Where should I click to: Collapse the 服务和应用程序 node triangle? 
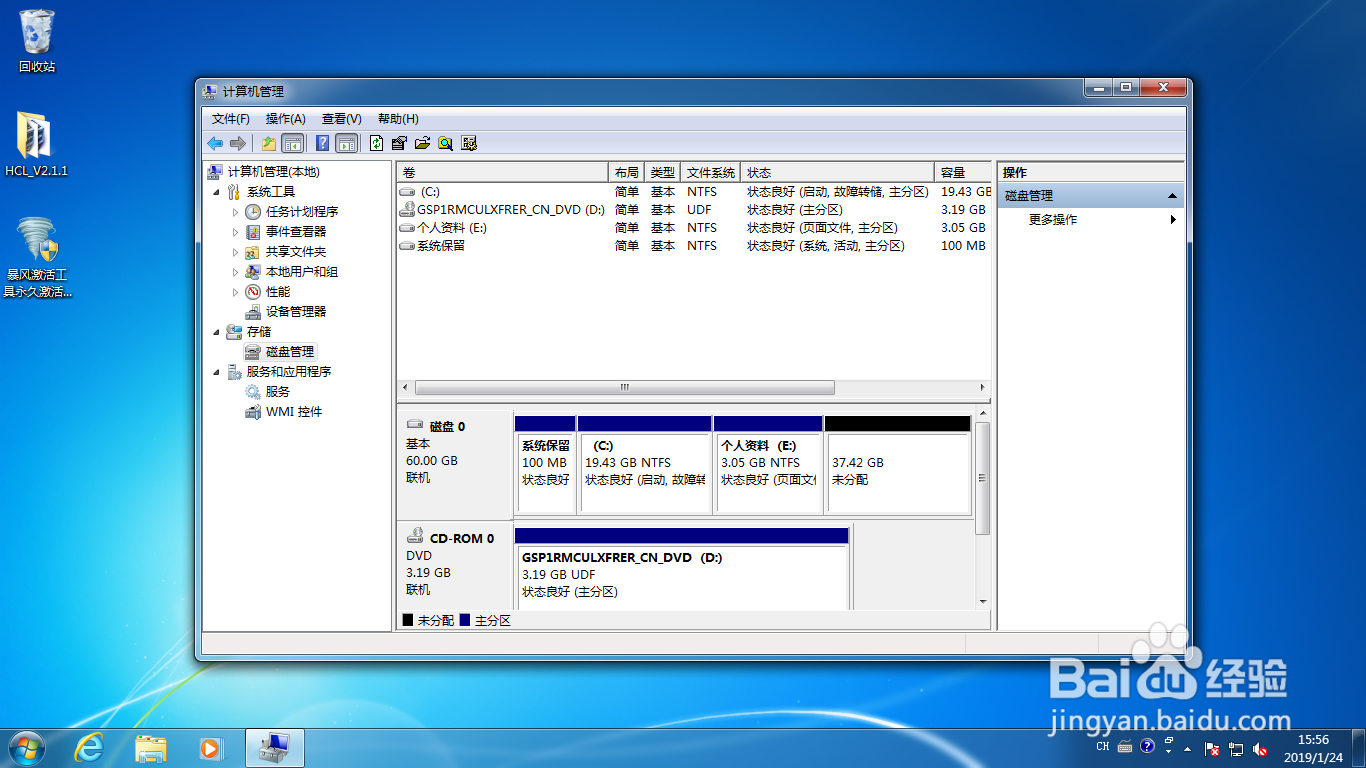[217, 371]
